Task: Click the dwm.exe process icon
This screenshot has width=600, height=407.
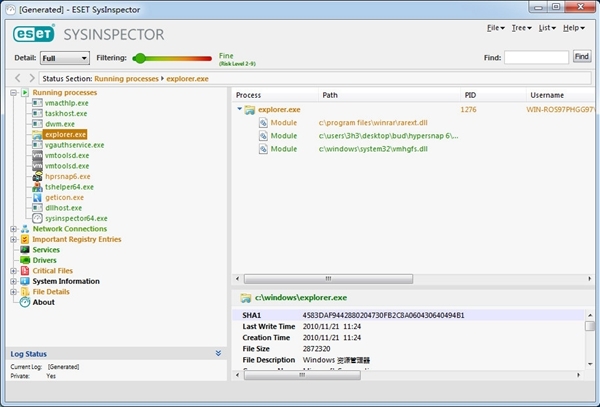Action: tap(37, 124)
